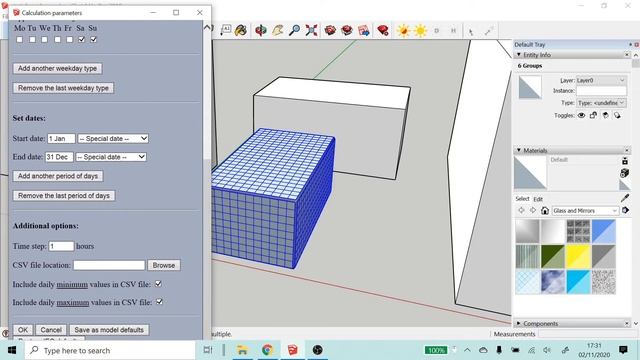Toggle the Wednesday checkbox
This screenshot has width=640, height=360.
click(44, 40)
